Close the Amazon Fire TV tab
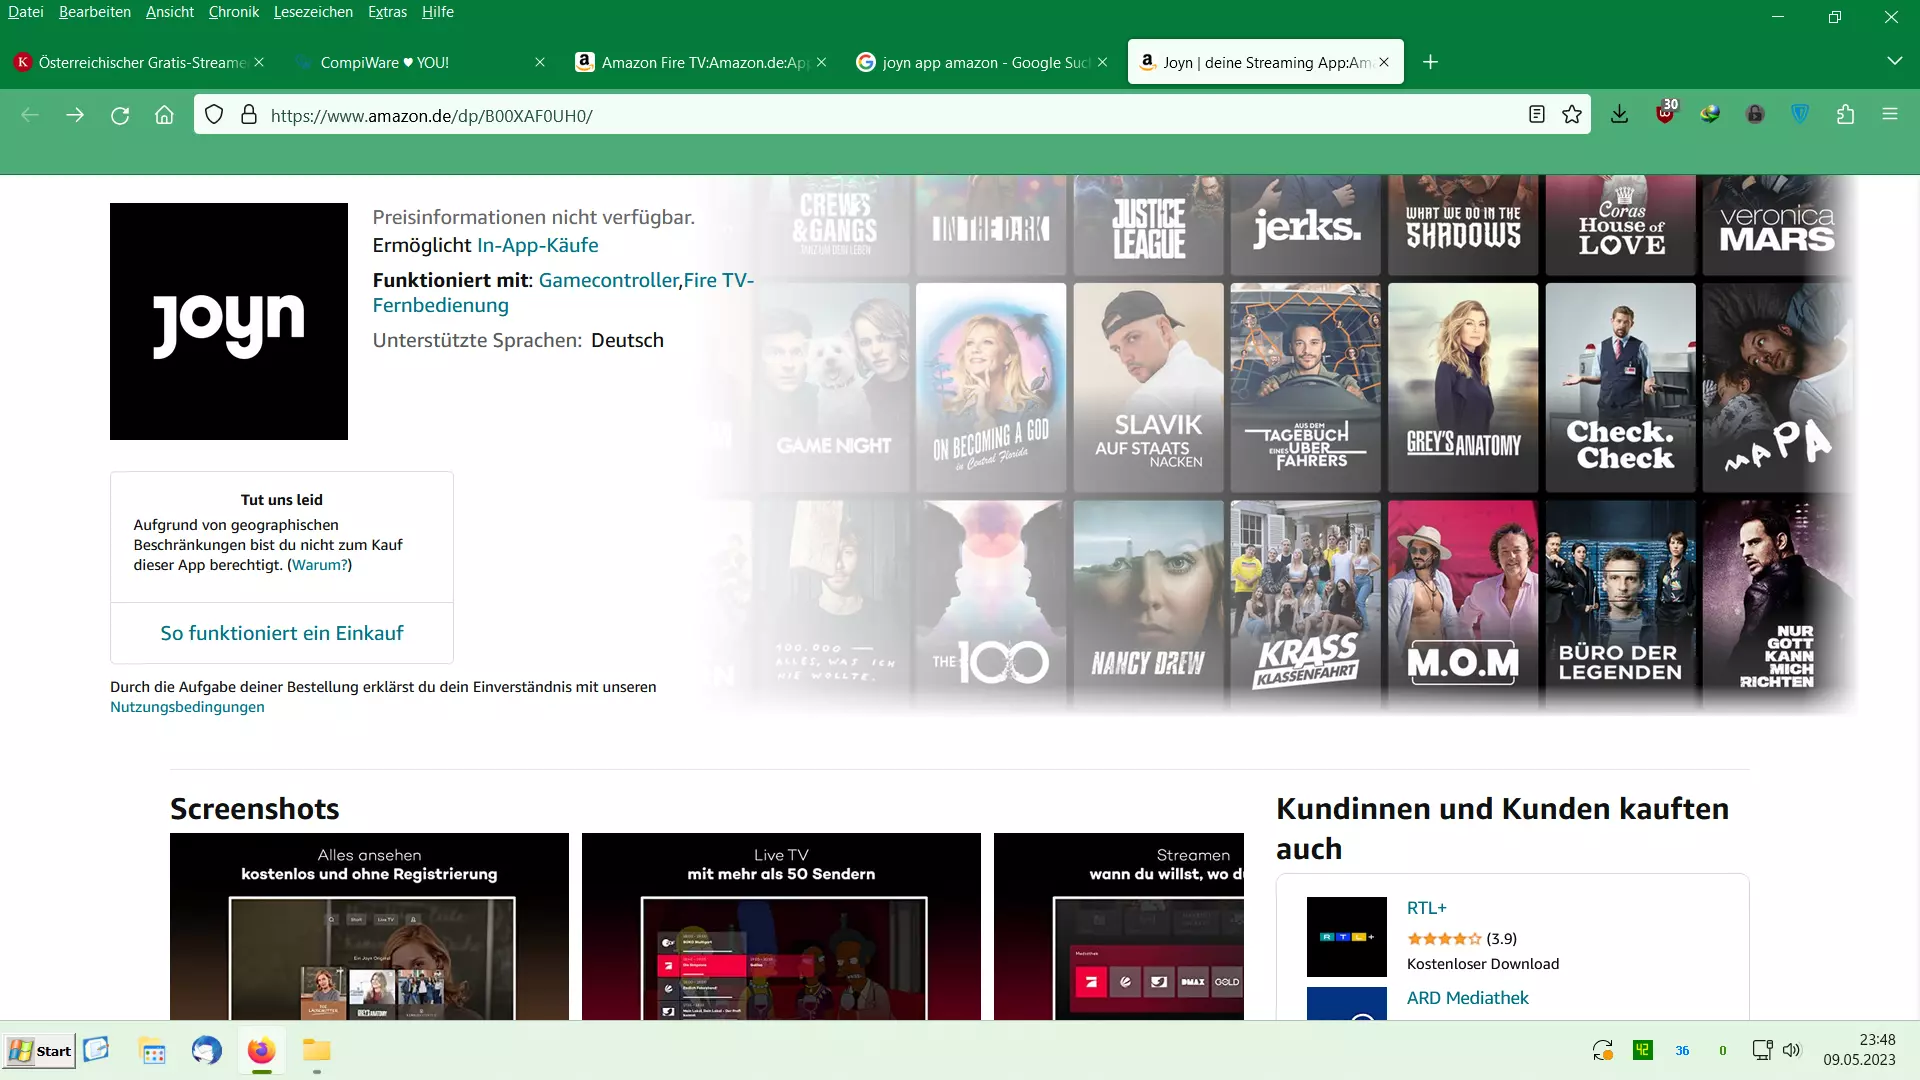The height and width of the screenshot is (1080, 1920). (x=821, y=62)
